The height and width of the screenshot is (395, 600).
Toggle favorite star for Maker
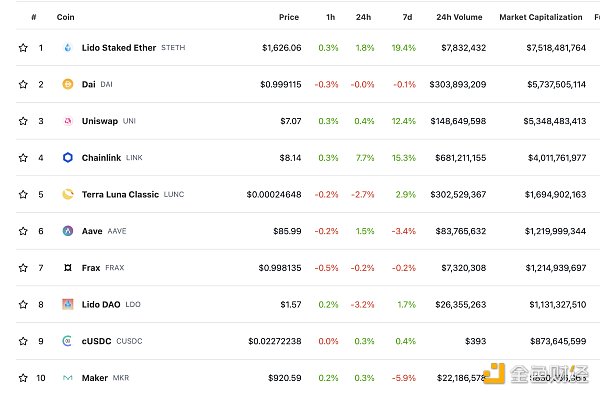[23, 378]
